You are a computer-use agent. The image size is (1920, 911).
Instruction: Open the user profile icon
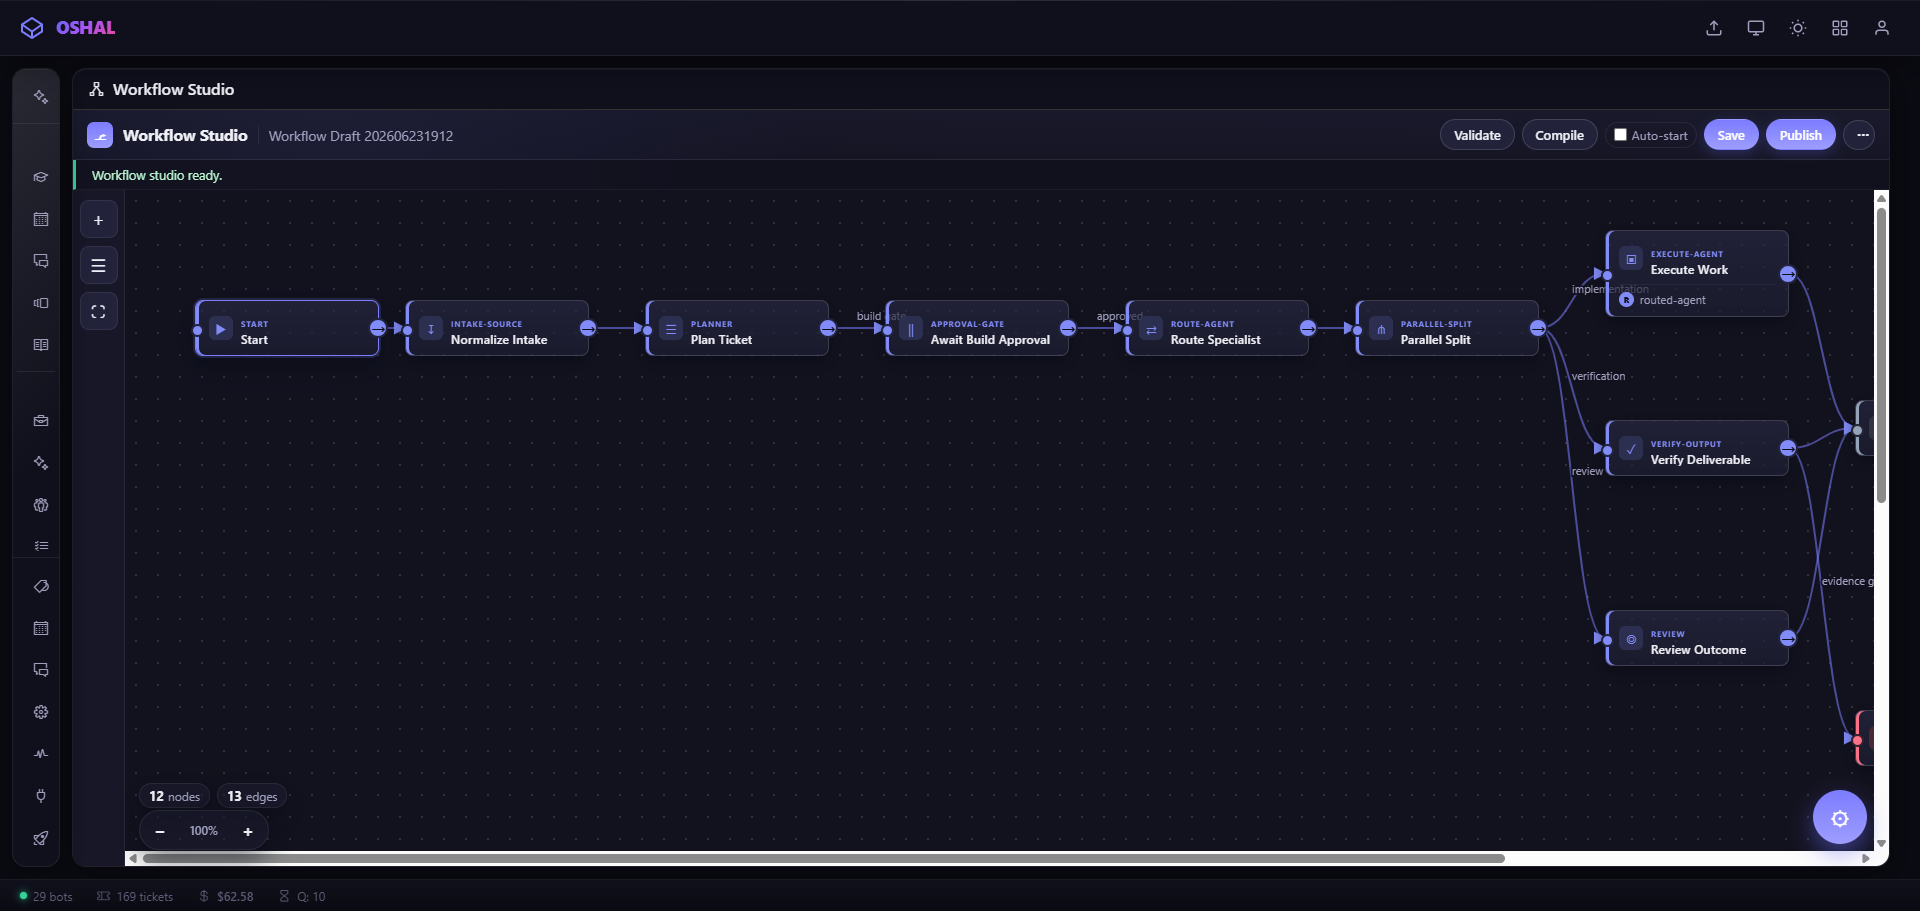[x=1882, y=28]
